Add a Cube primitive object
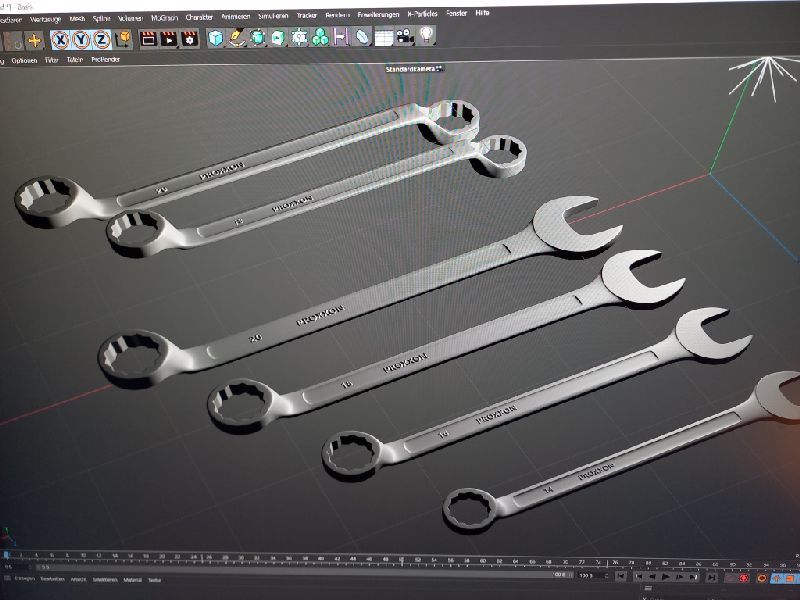Image resolution: width=800 pixels, height=600 pixels. tap(216, 38)
